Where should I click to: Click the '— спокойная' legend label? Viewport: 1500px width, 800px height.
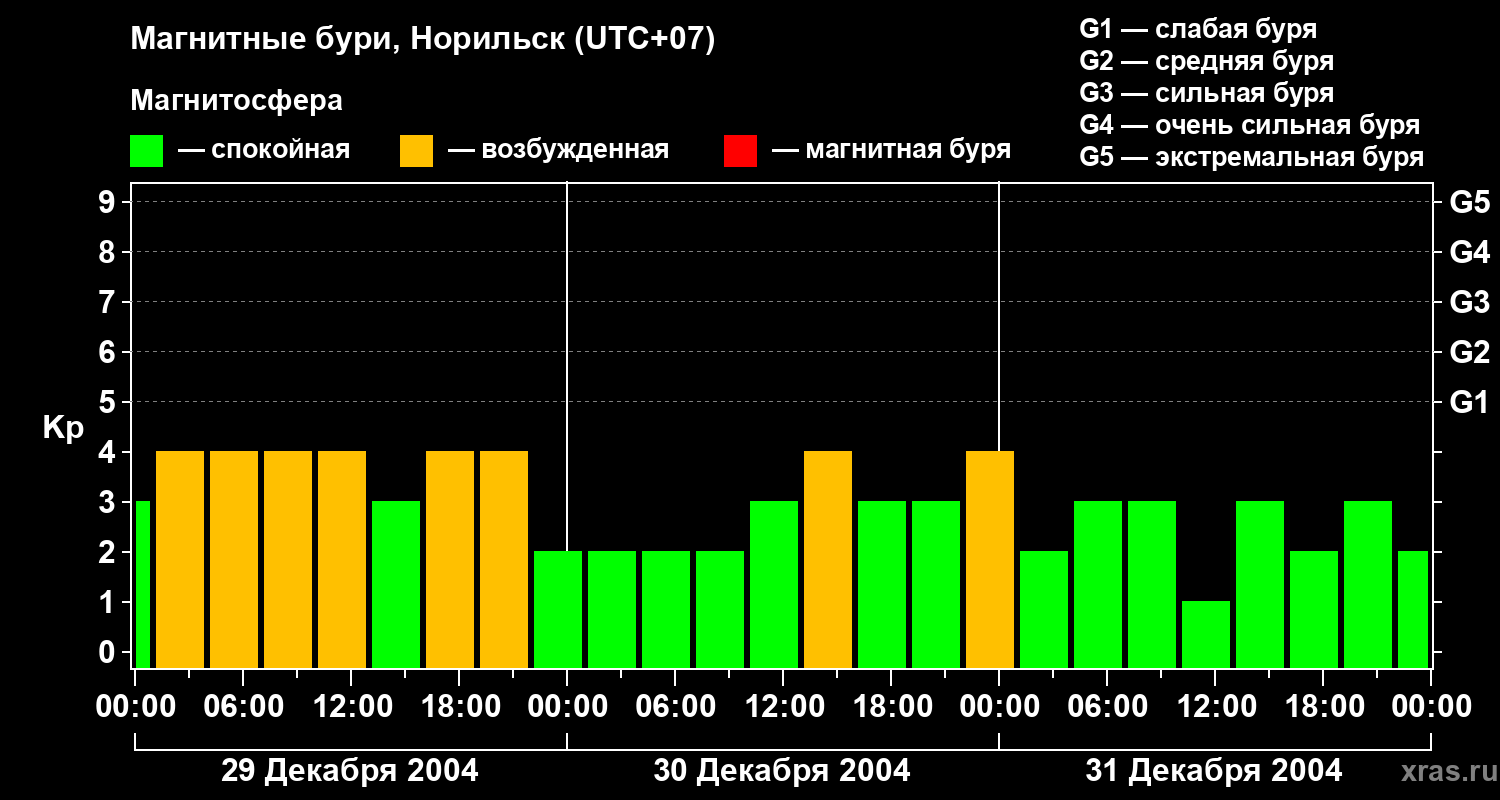(x=264, y=150)
